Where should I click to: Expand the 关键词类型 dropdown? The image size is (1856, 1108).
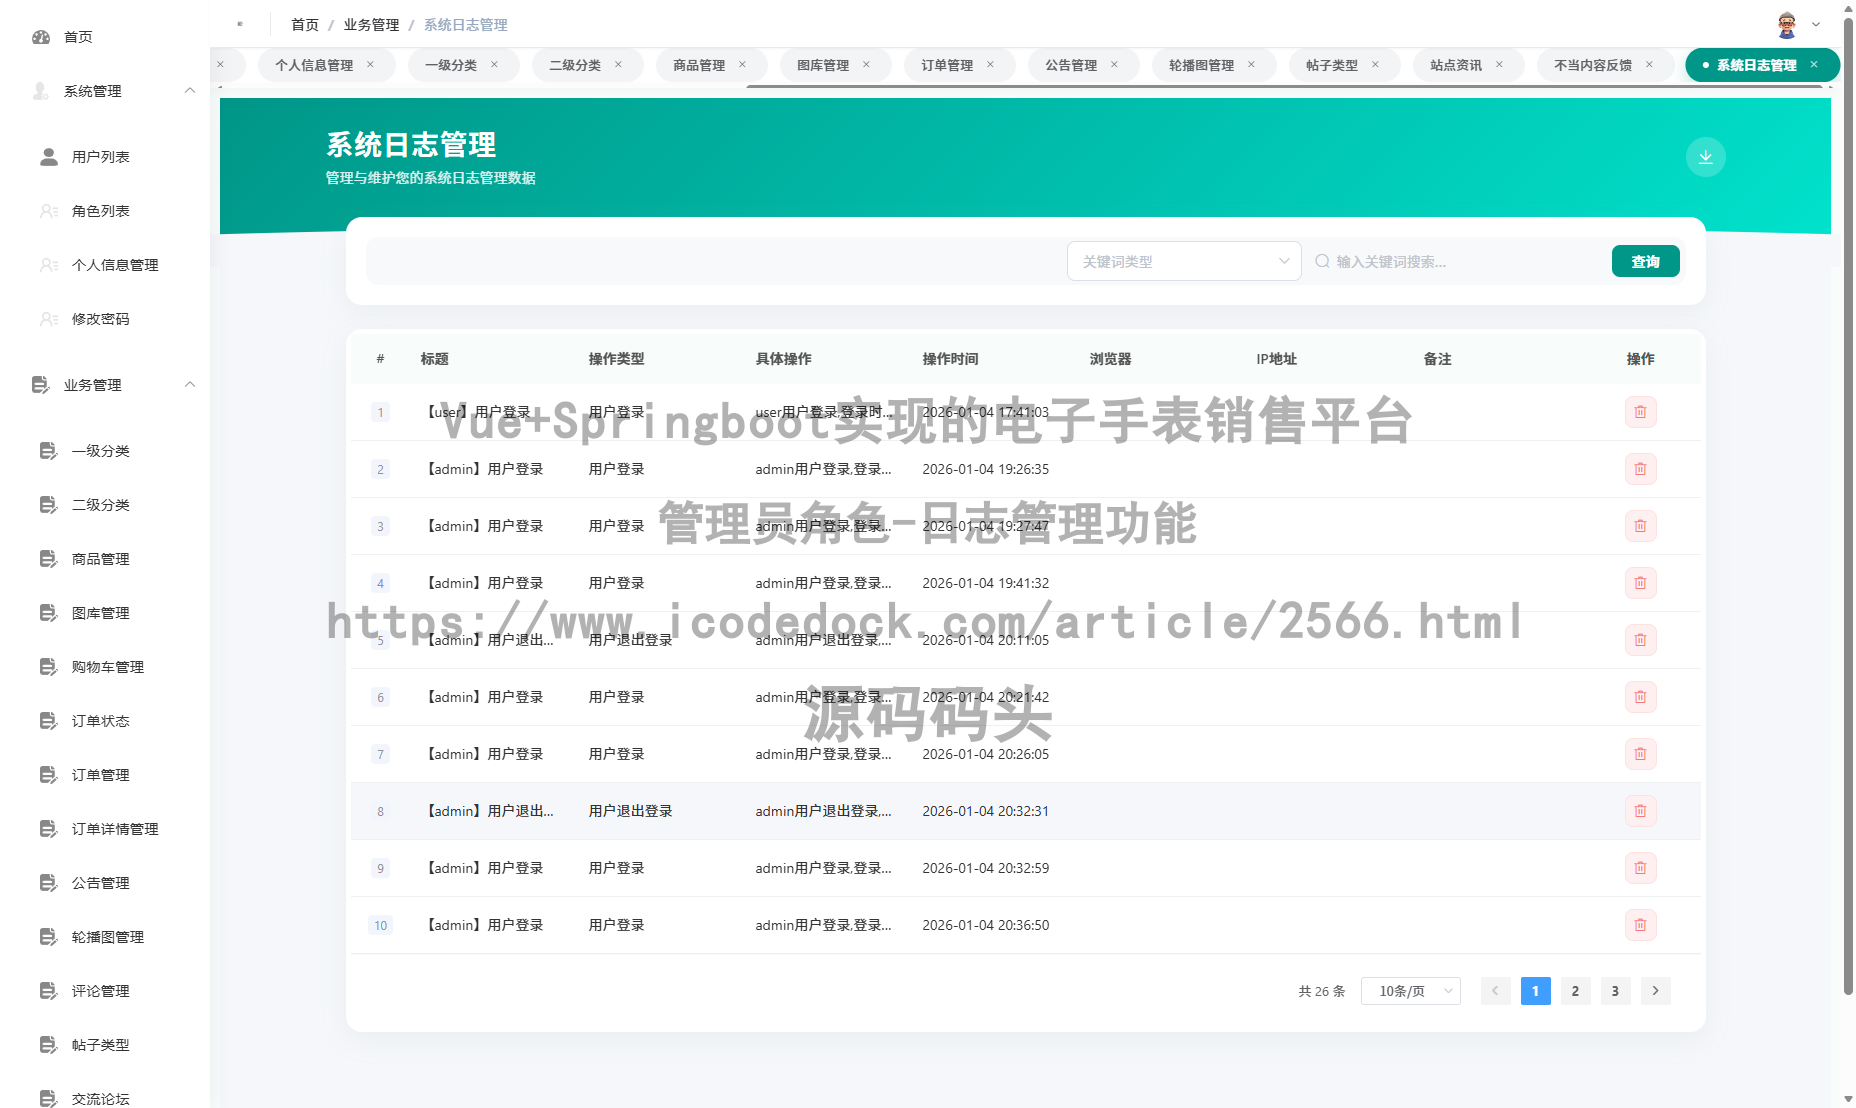1184,261
